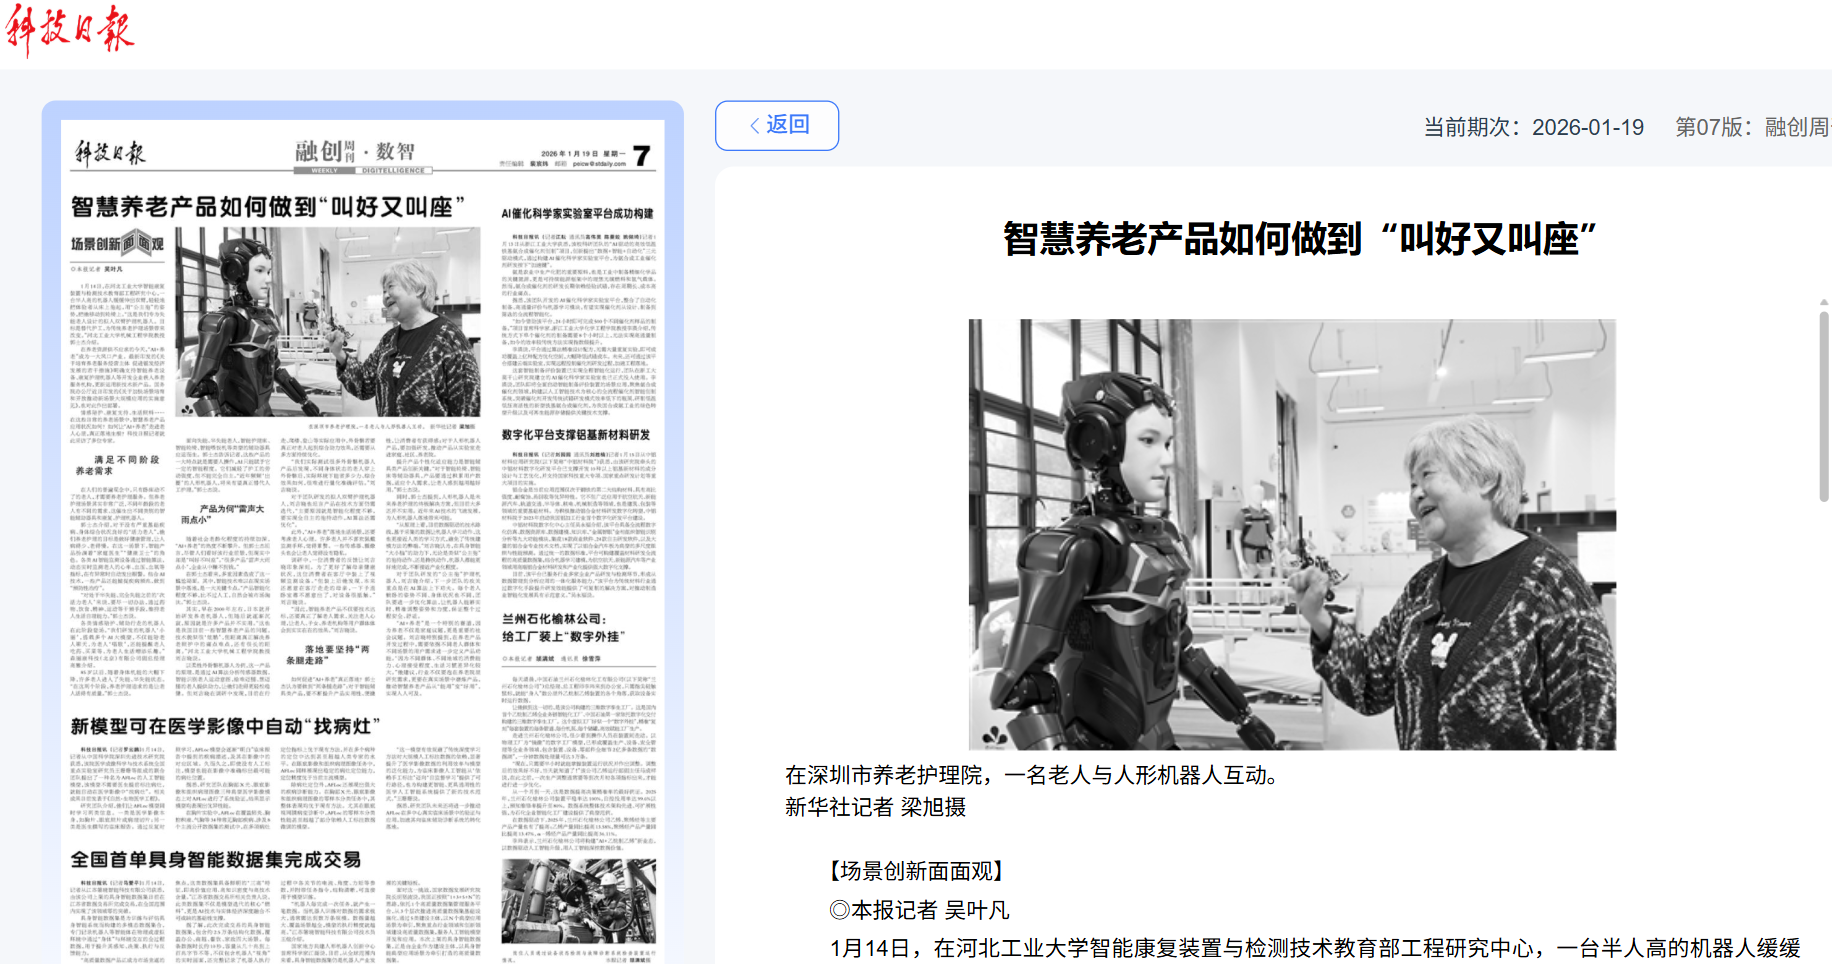Click the factory workers photo in page preview

pos(578,900)
